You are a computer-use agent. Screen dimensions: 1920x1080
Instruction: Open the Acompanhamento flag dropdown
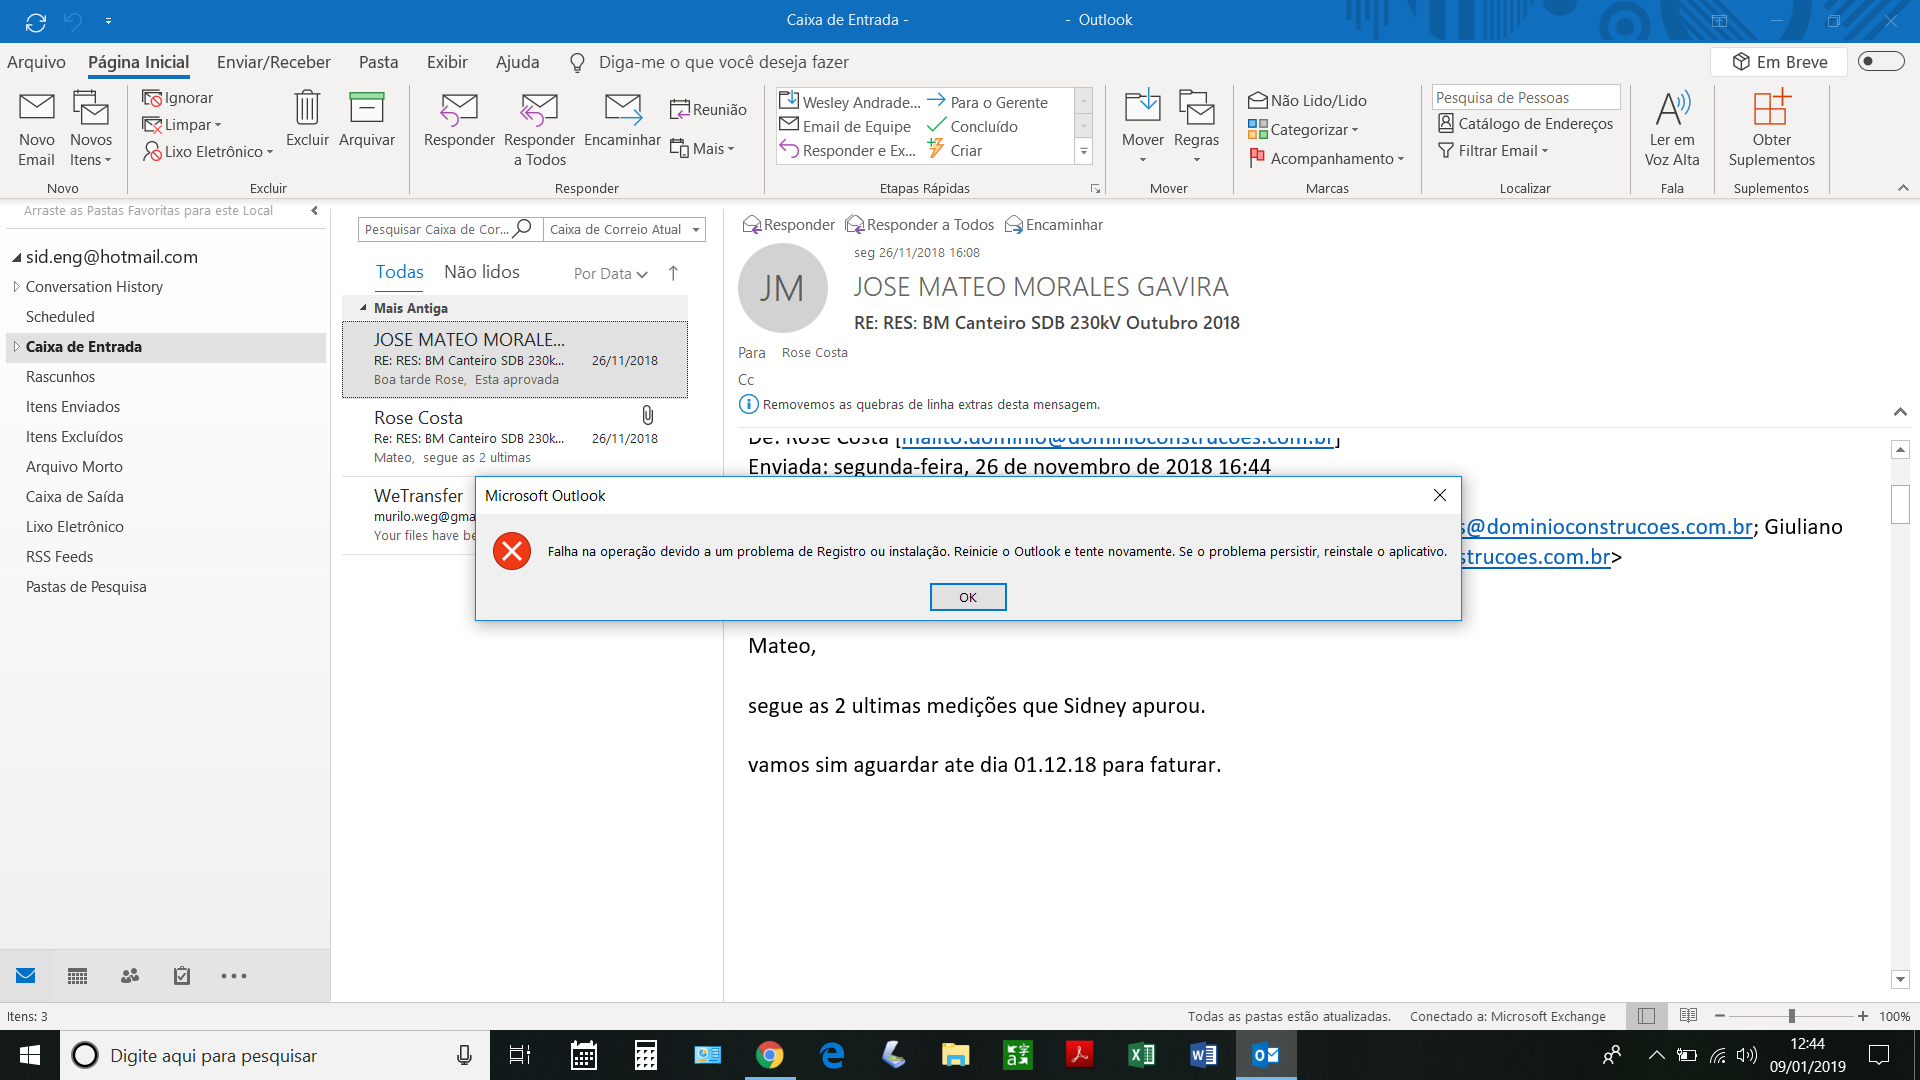(x=1326, y=159)
